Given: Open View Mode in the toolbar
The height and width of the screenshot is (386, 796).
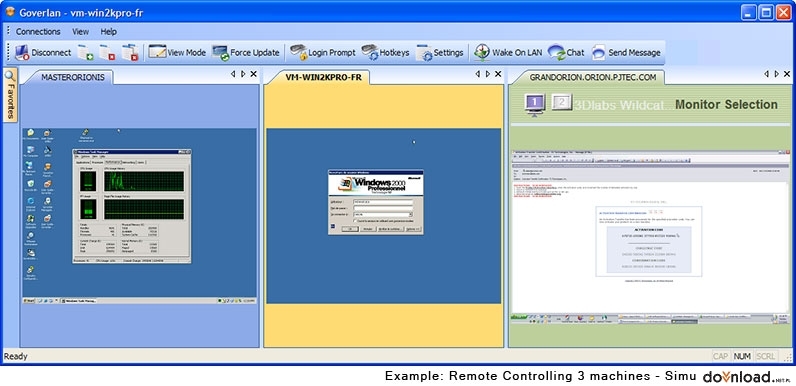Looking at the screenshot, I should (177, 52).
